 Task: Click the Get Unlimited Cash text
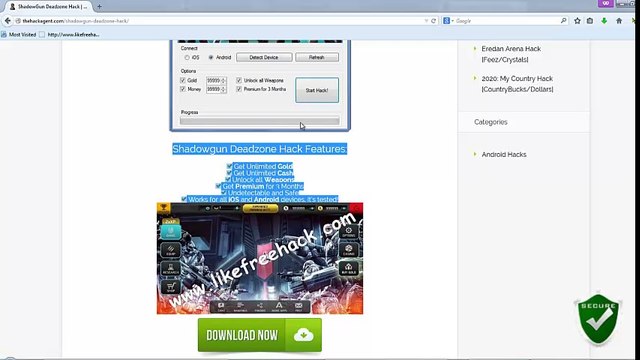pyautogui.click(x=263, y=173)
